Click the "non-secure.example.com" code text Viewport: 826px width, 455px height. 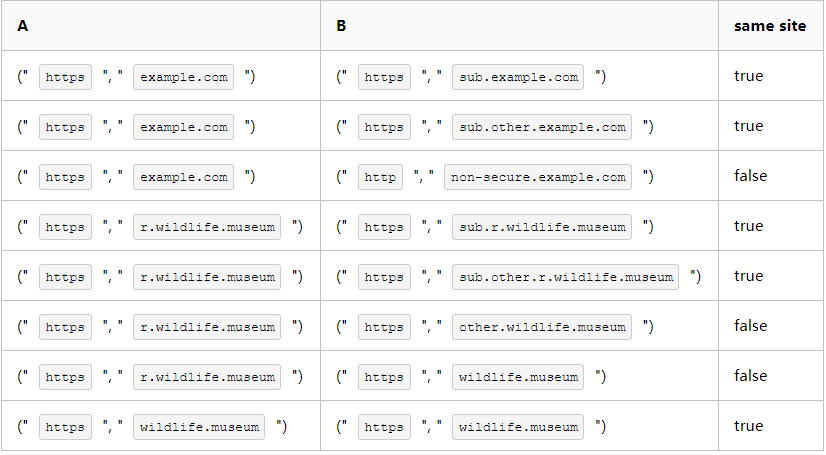[x=538, y=177]
